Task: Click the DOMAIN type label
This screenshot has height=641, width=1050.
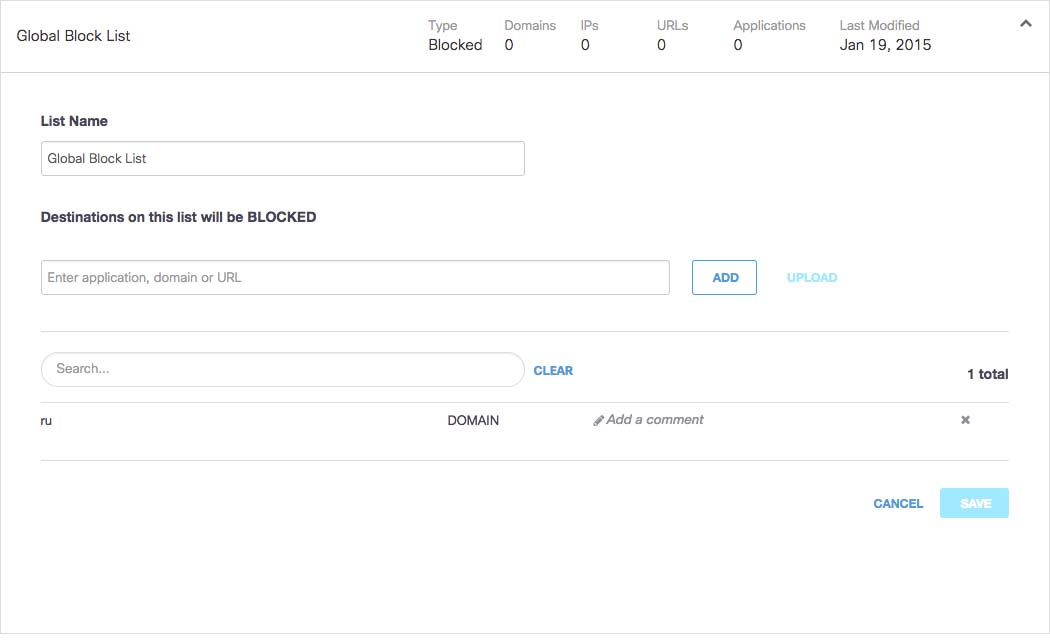Action: click(473, 421)
